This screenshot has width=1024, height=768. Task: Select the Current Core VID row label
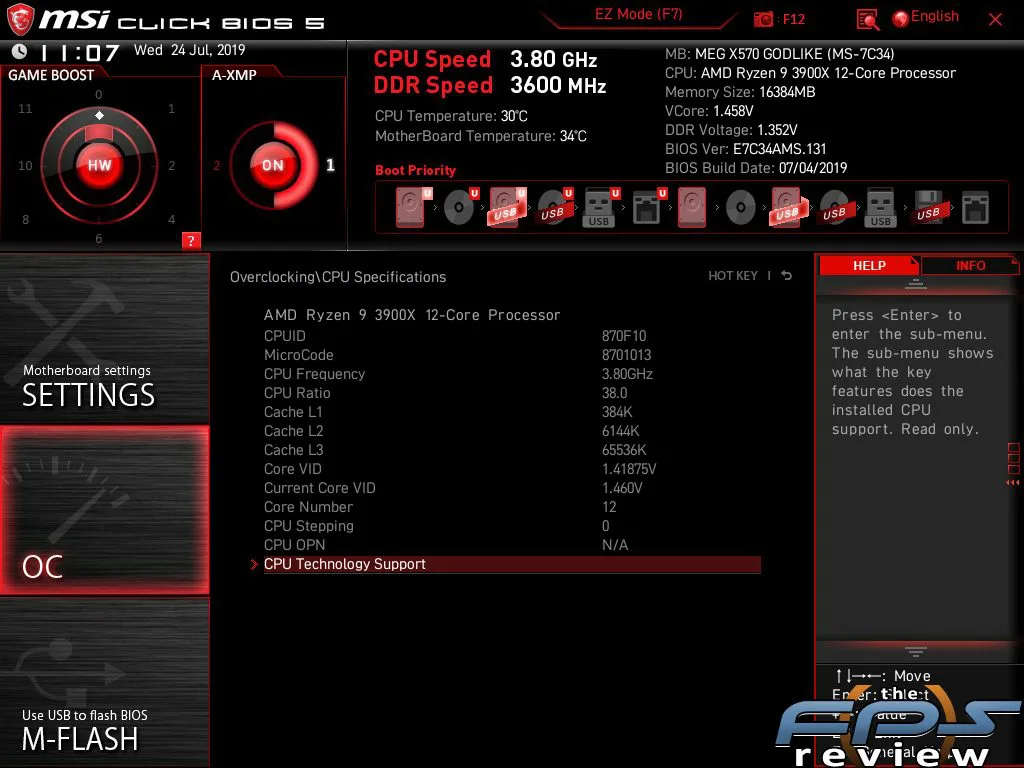319,488
